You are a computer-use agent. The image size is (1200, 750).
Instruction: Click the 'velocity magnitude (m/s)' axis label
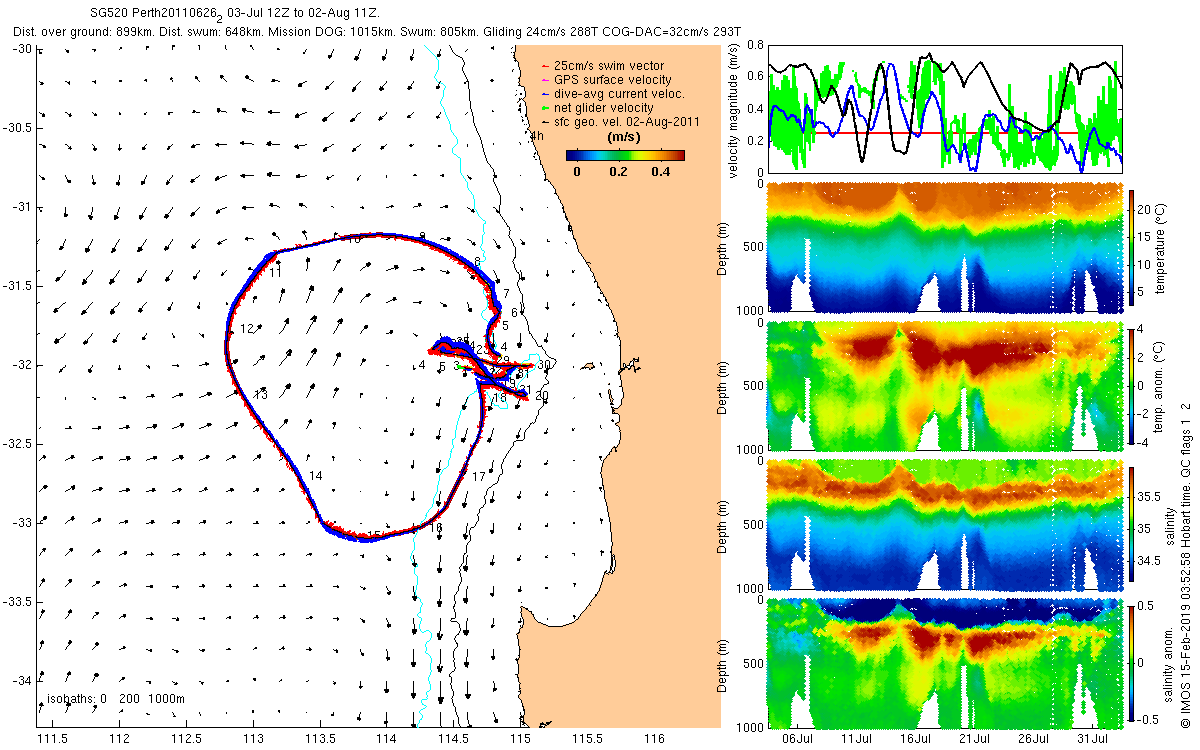point(735,111)
